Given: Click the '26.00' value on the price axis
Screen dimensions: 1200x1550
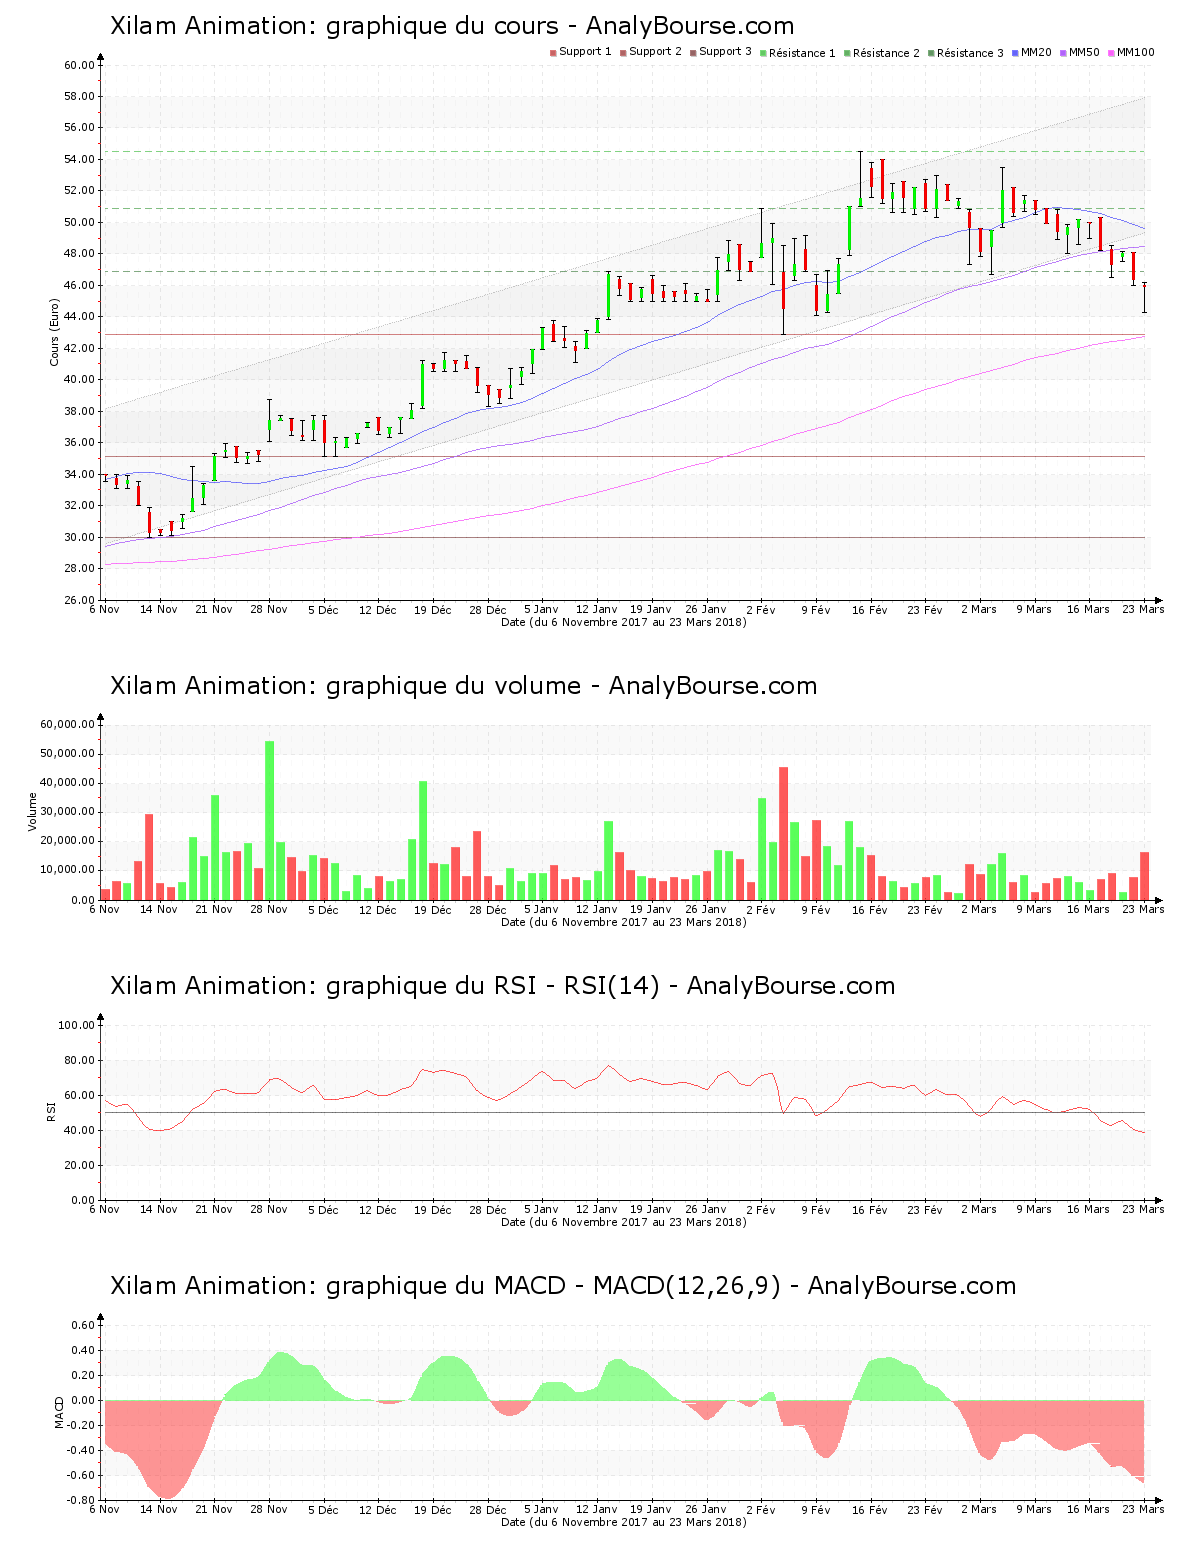Looking at the screenshot, I should pos(79,600).
